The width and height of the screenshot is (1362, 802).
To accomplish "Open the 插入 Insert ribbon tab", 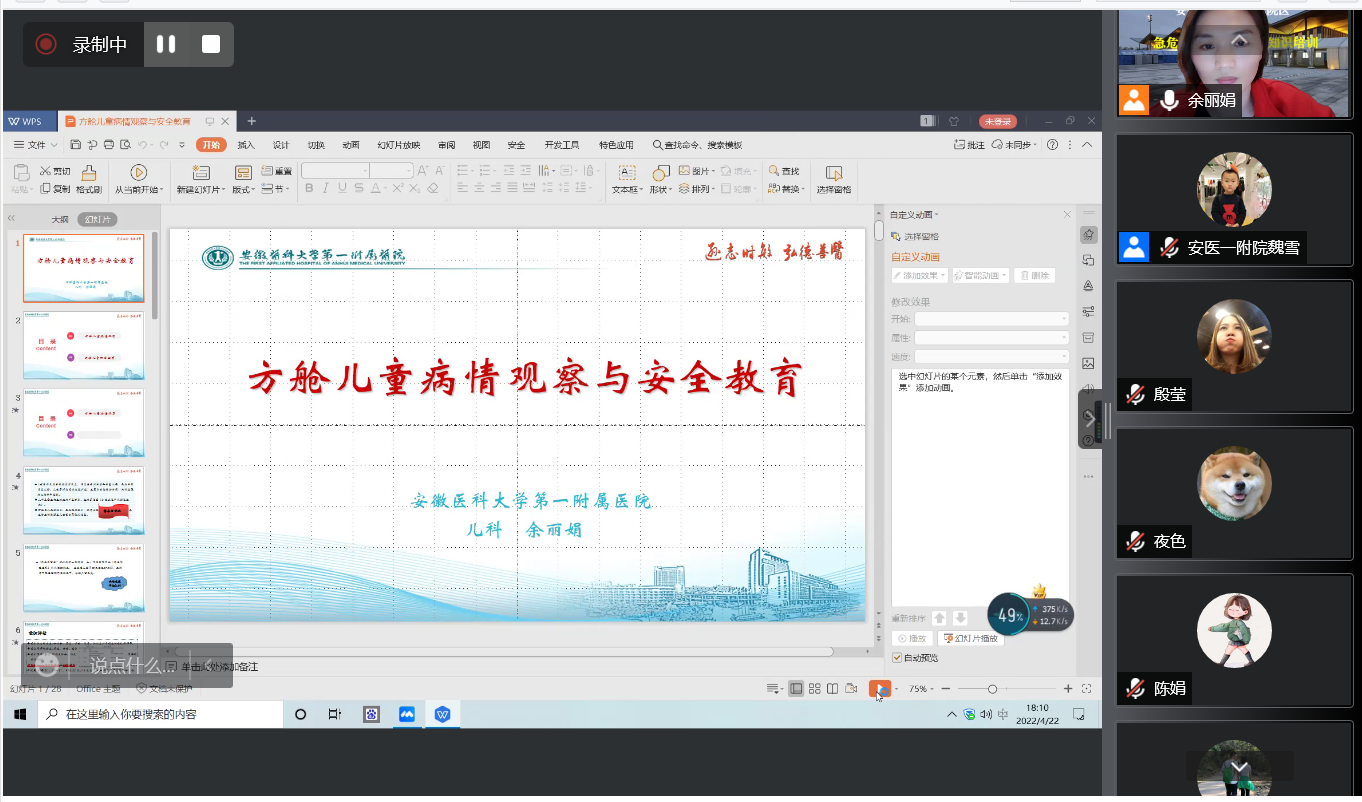I will [246, 145].
